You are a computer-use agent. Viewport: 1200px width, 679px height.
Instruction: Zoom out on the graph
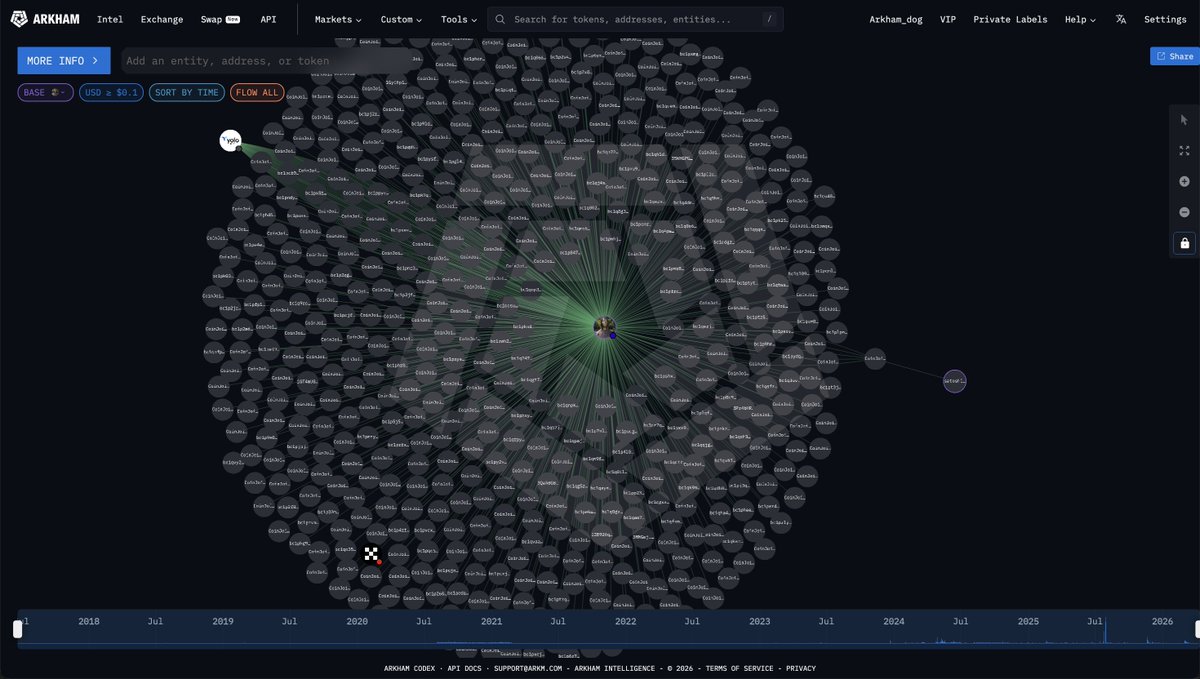point(1184,212)
